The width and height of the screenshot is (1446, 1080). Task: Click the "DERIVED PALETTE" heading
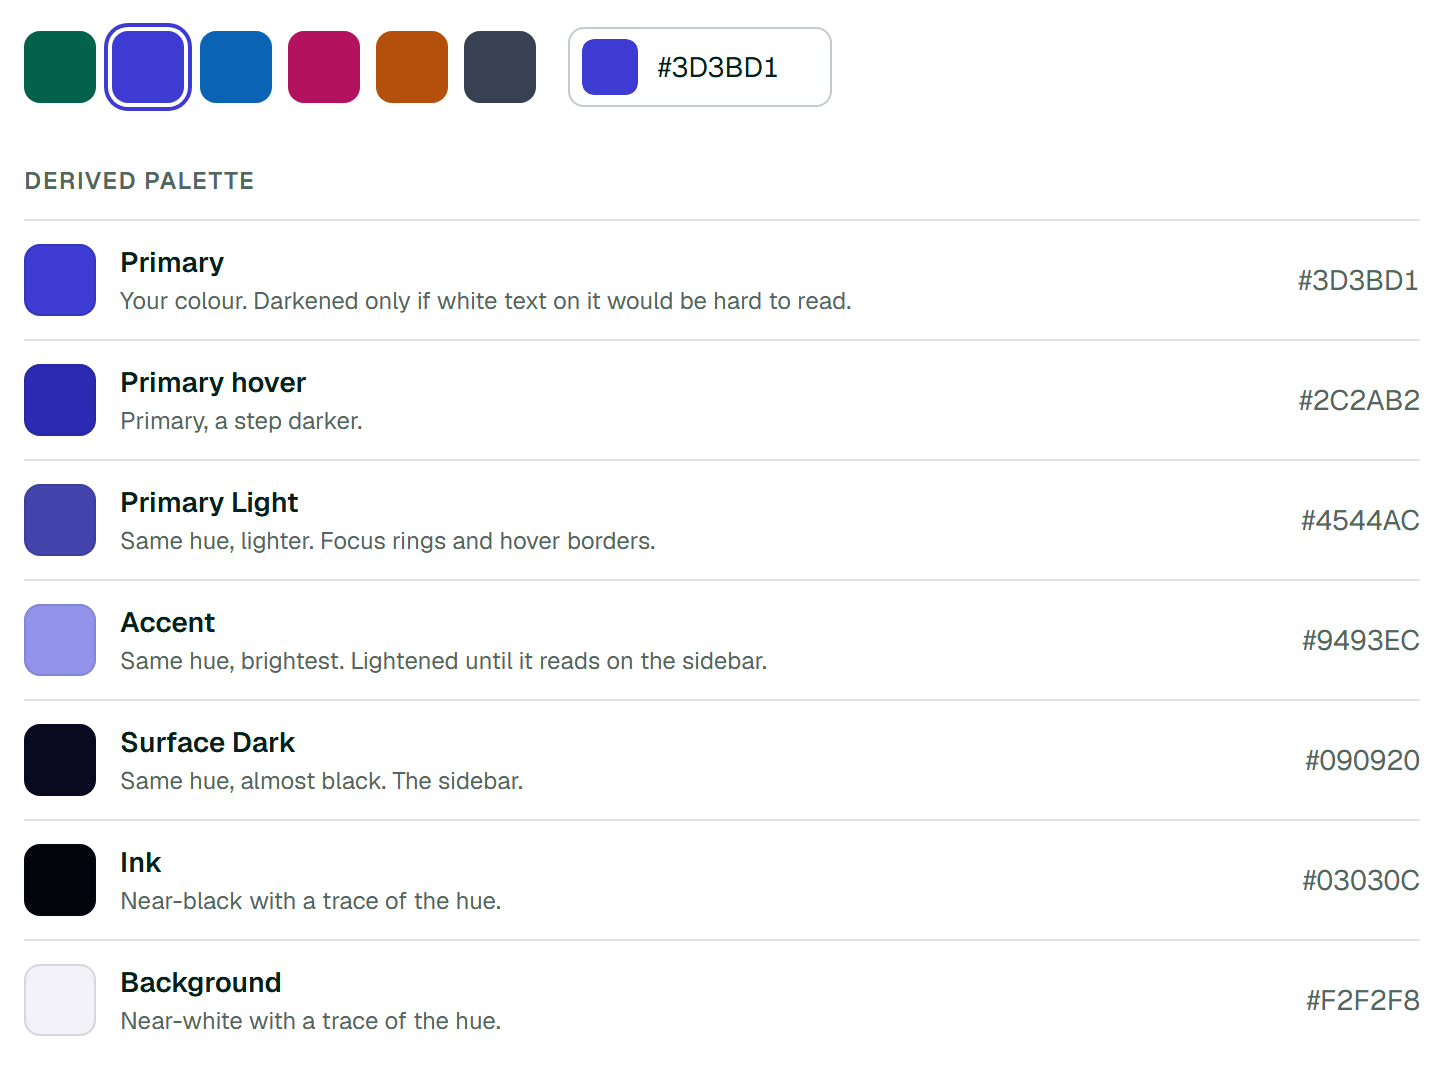pos(139,181)
